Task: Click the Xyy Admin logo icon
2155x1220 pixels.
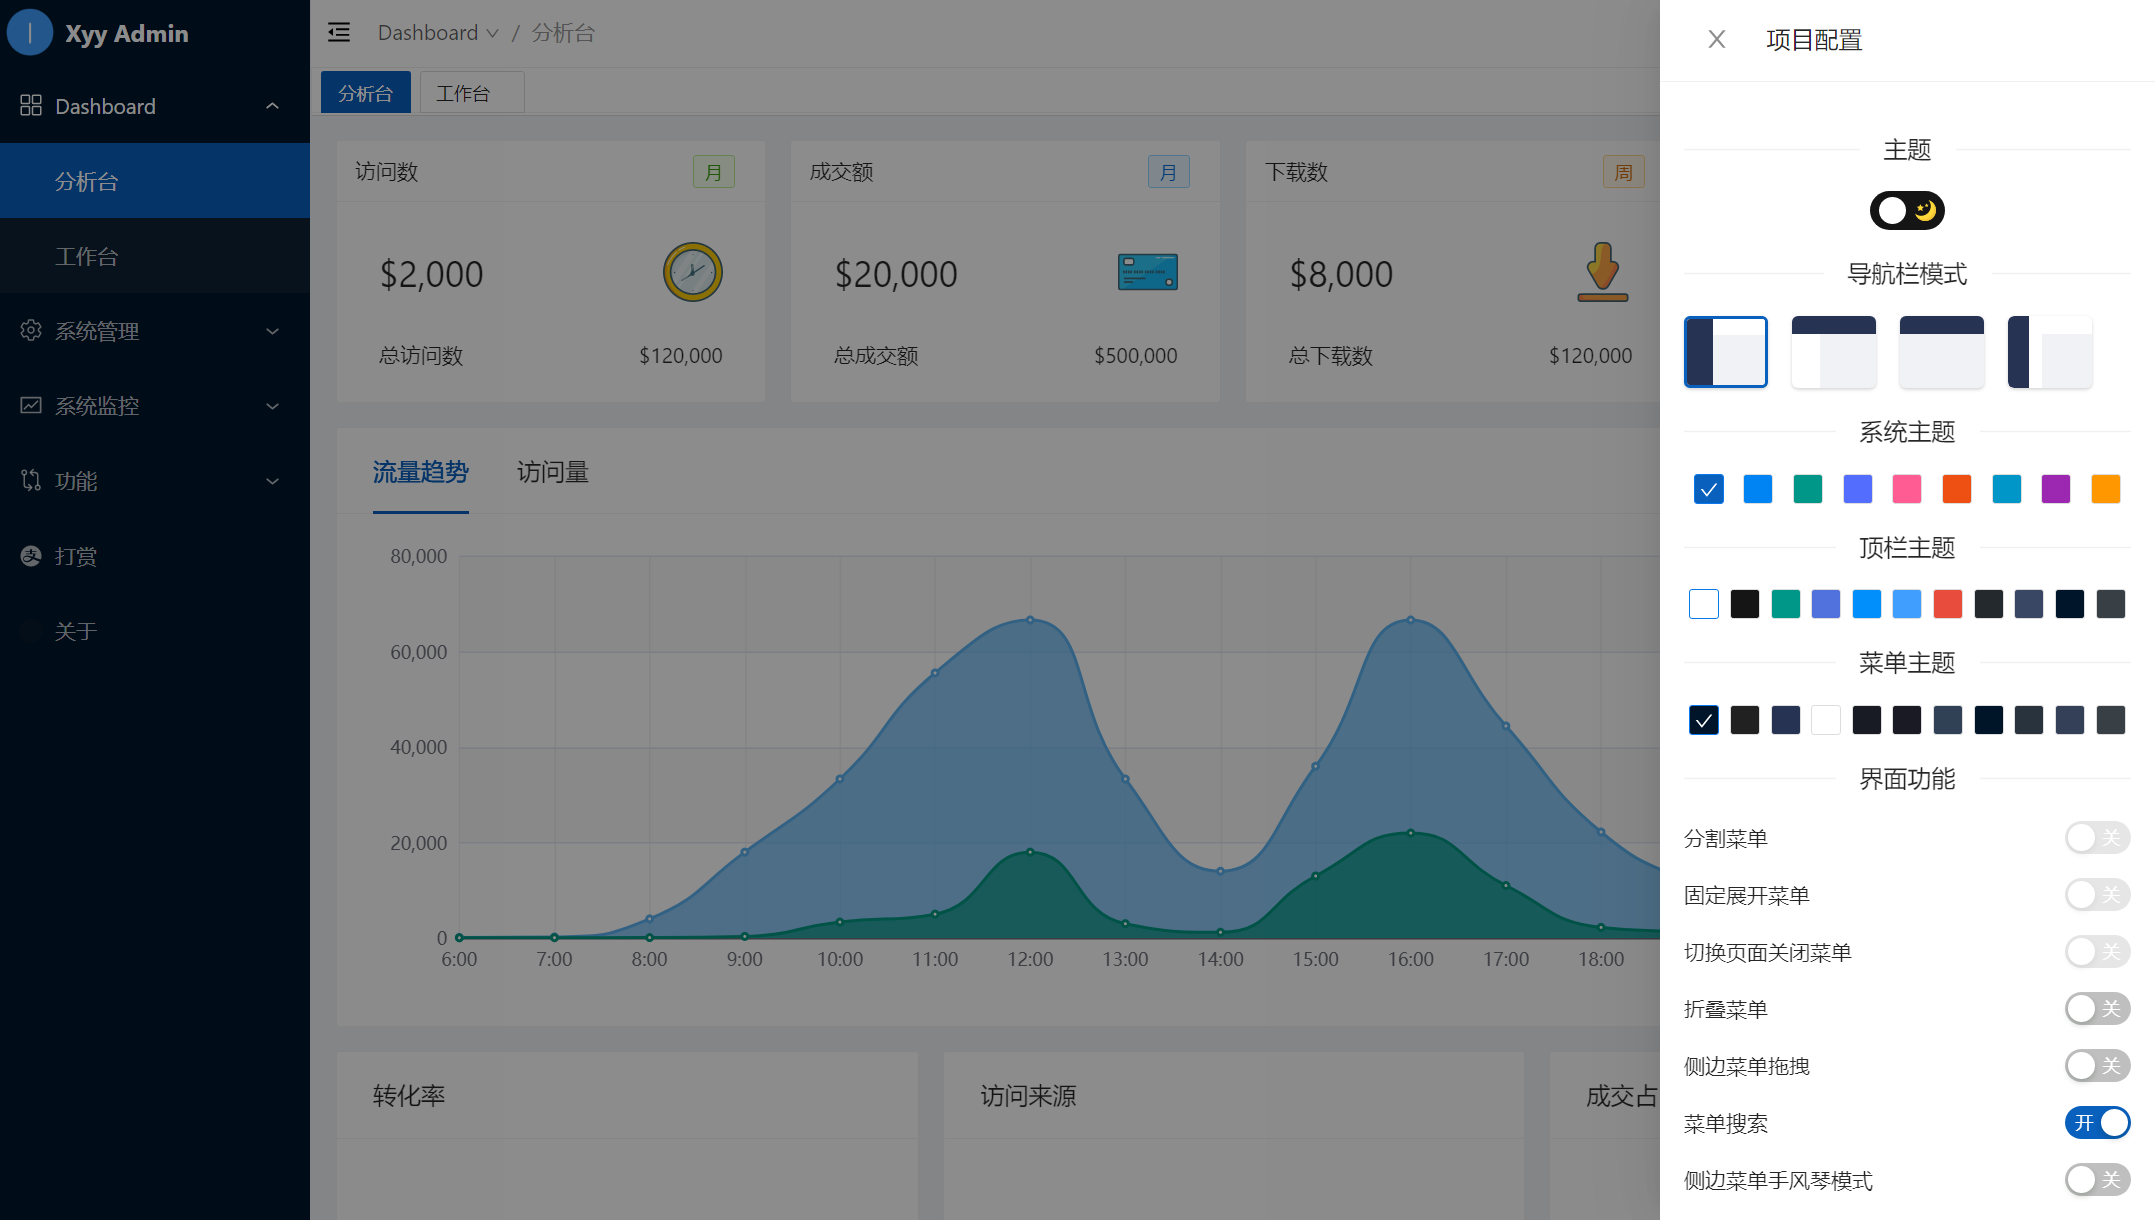Action: coord(30,33)
